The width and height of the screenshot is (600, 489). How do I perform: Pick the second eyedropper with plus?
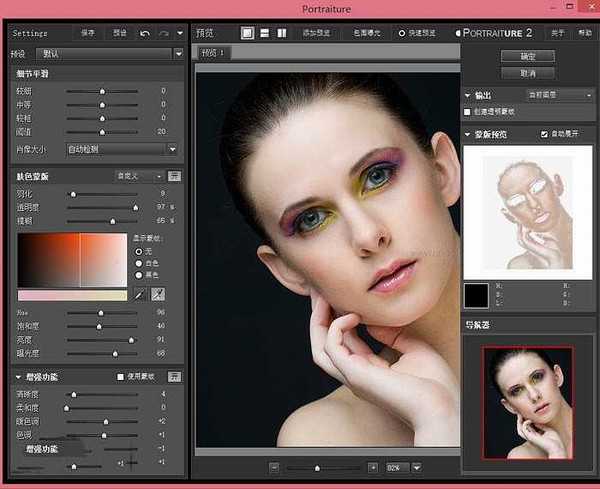point(157,295)
